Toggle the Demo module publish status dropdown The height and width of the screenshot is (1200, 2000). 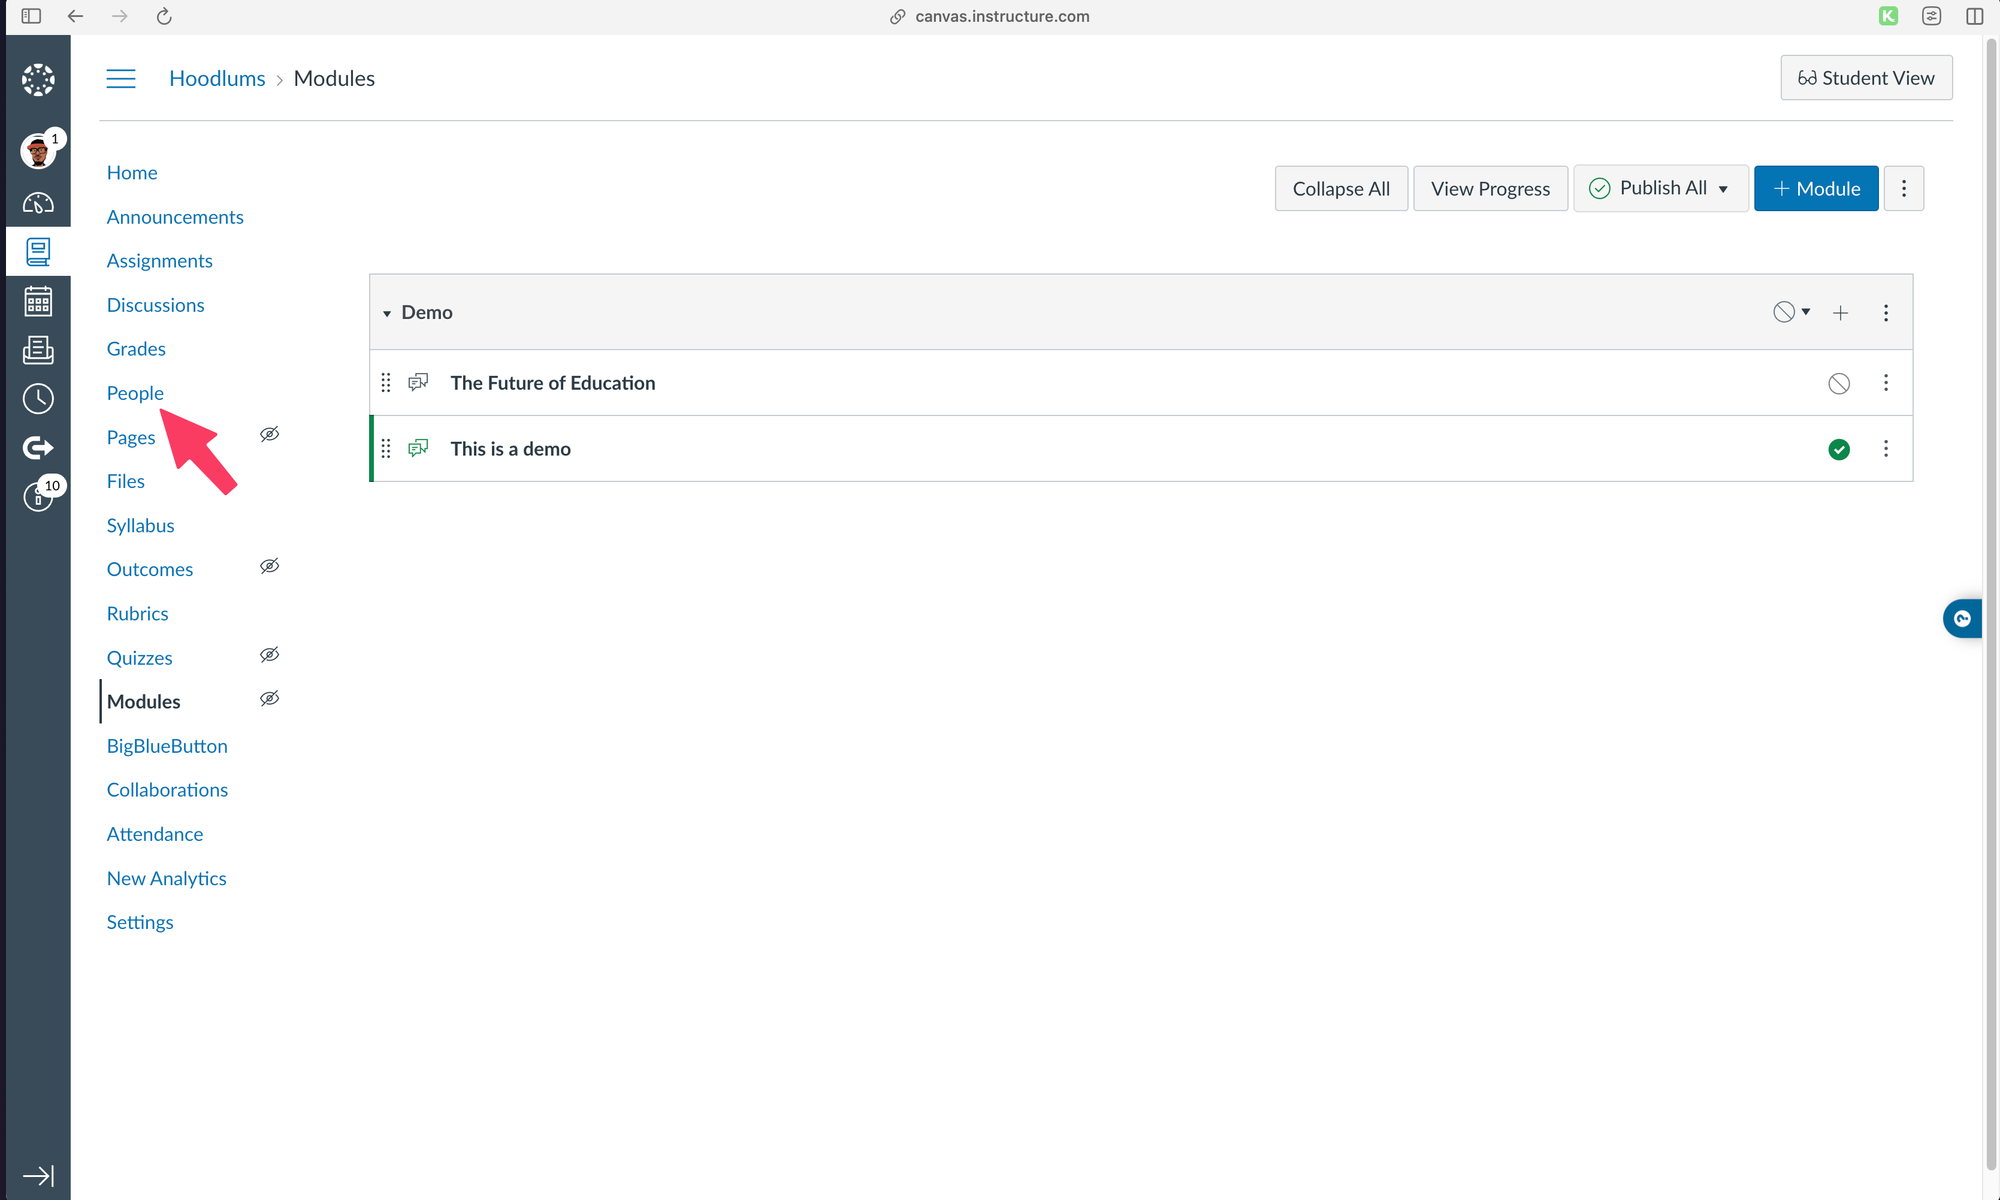point(1791,312)
